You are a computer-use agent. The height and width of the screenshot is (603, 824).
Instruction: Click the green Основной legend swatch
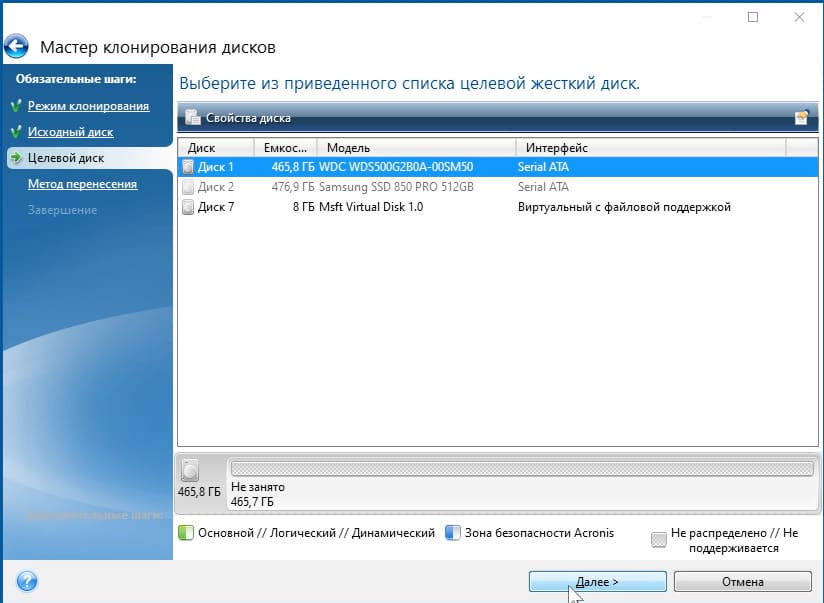(186, 533)
